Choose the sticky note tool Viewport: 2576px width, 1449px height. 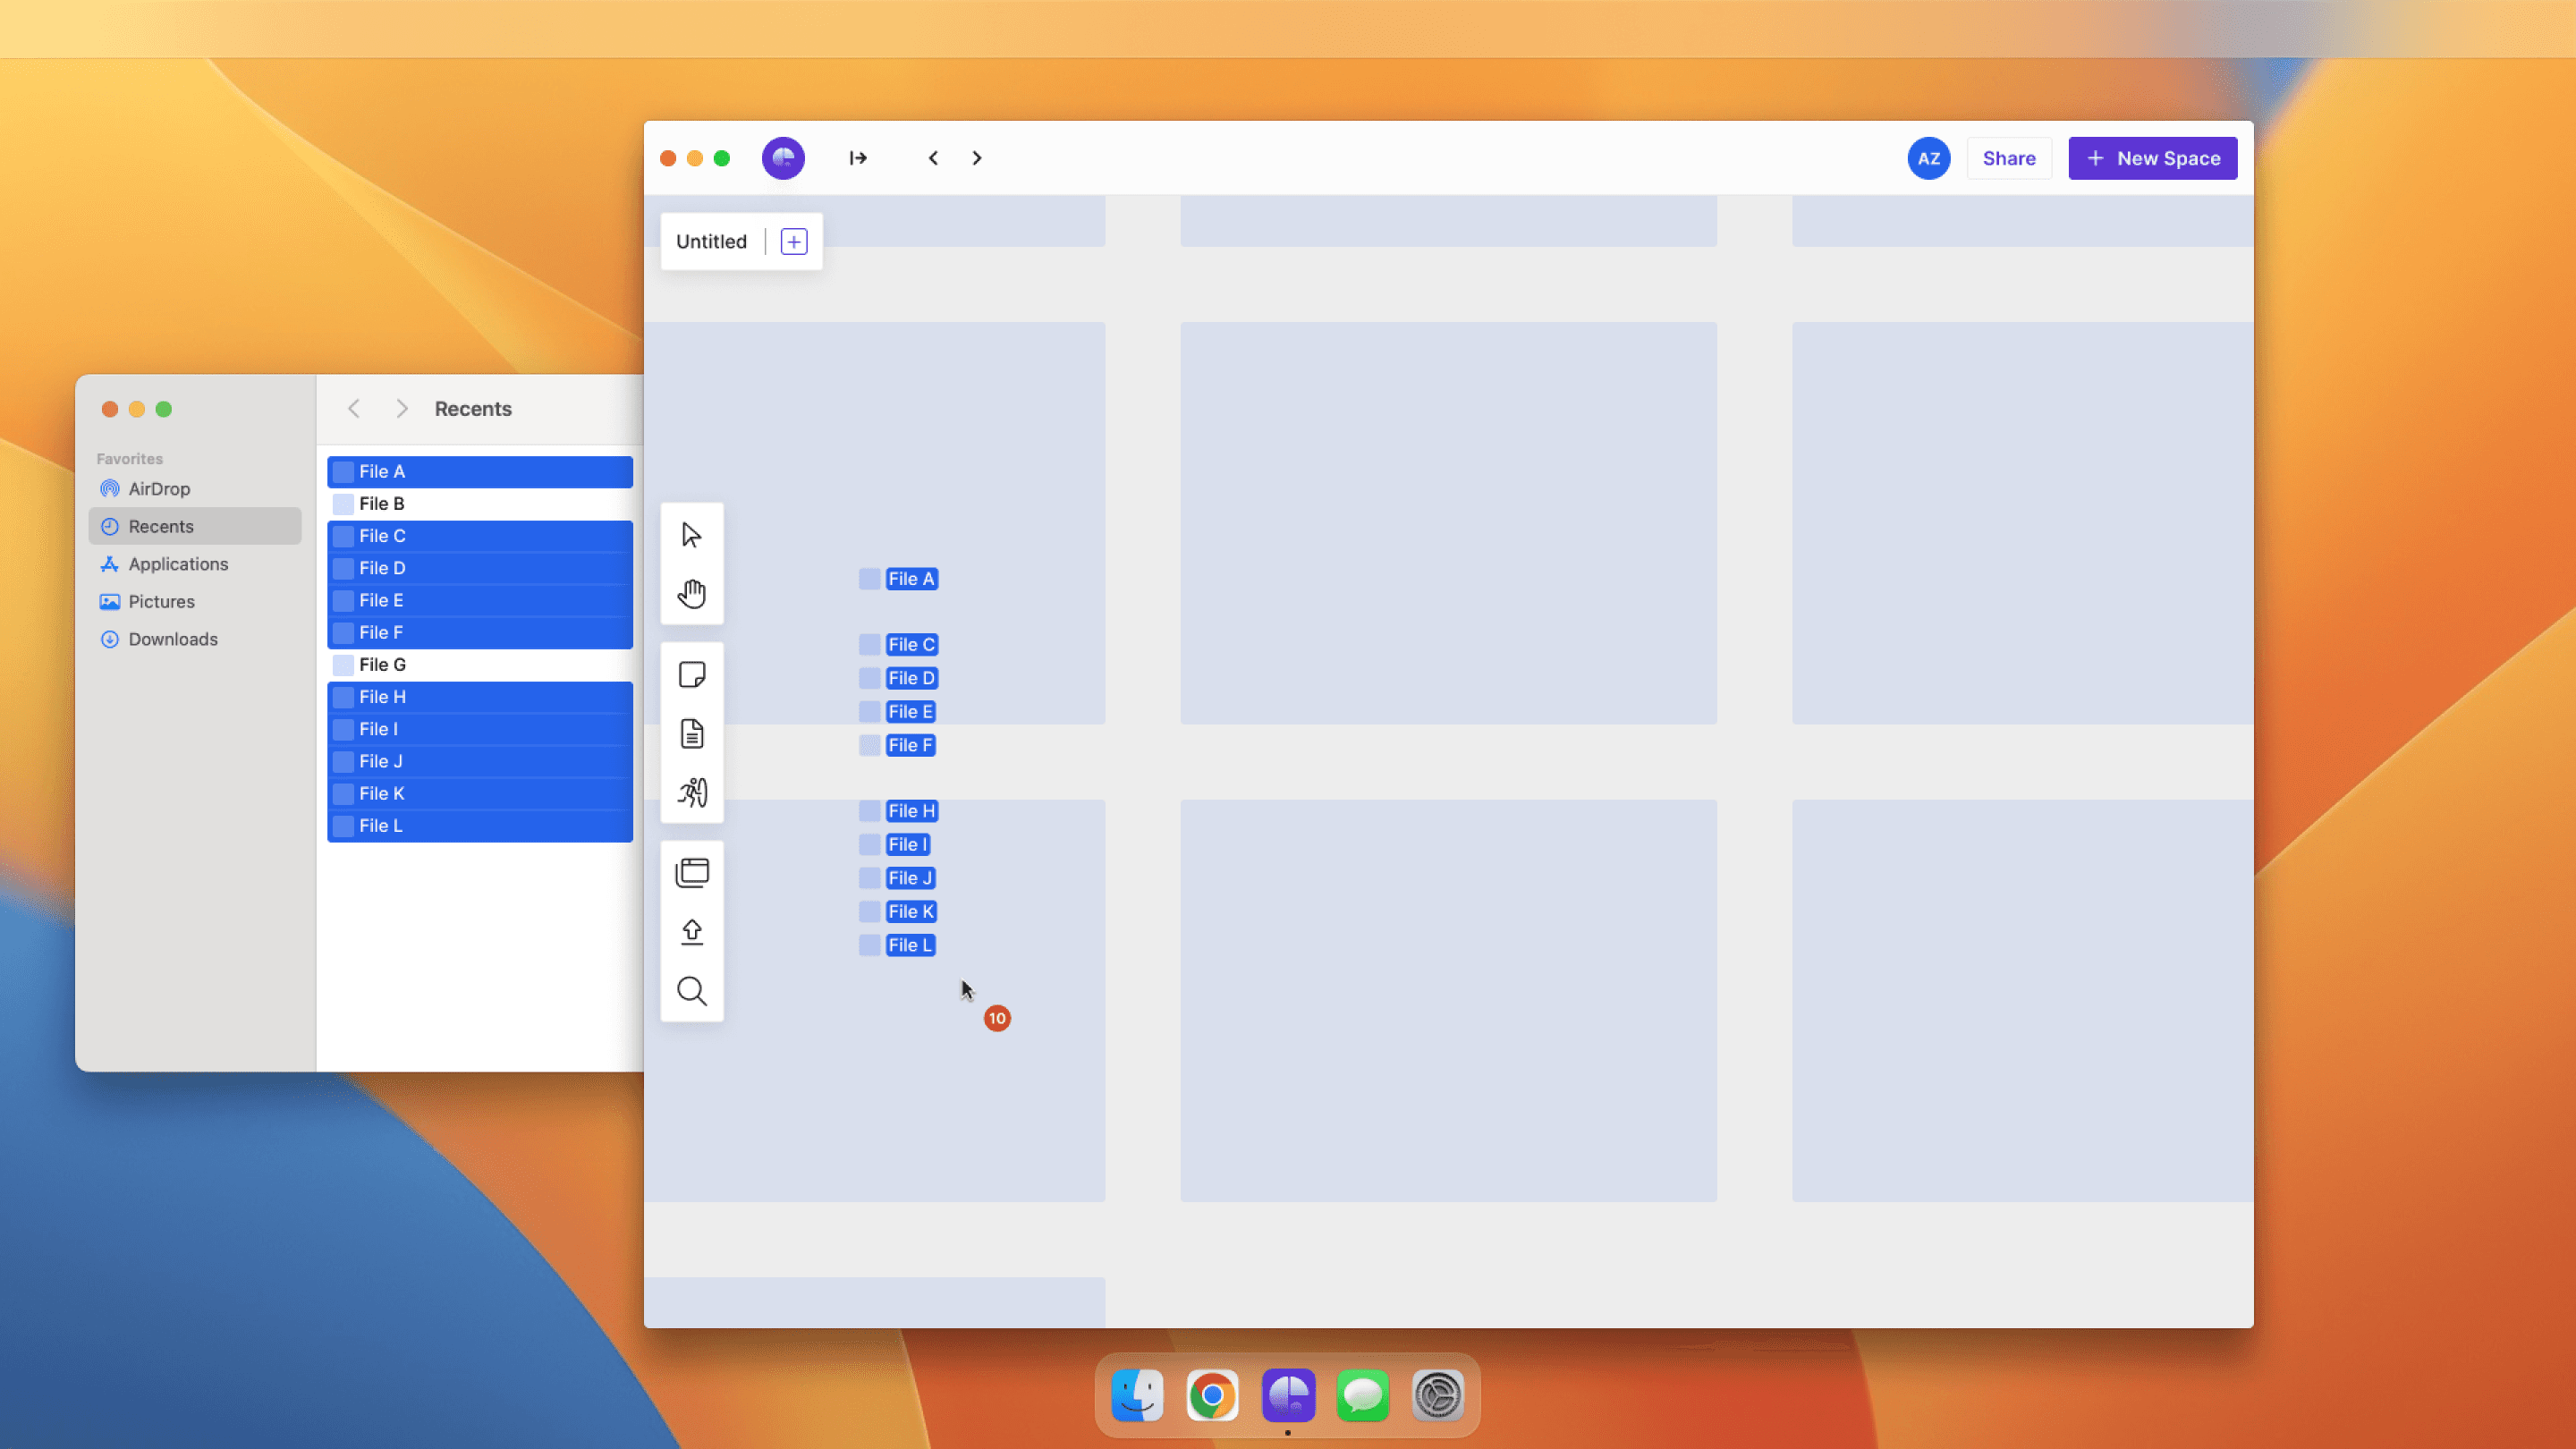[x=691, y=675]
